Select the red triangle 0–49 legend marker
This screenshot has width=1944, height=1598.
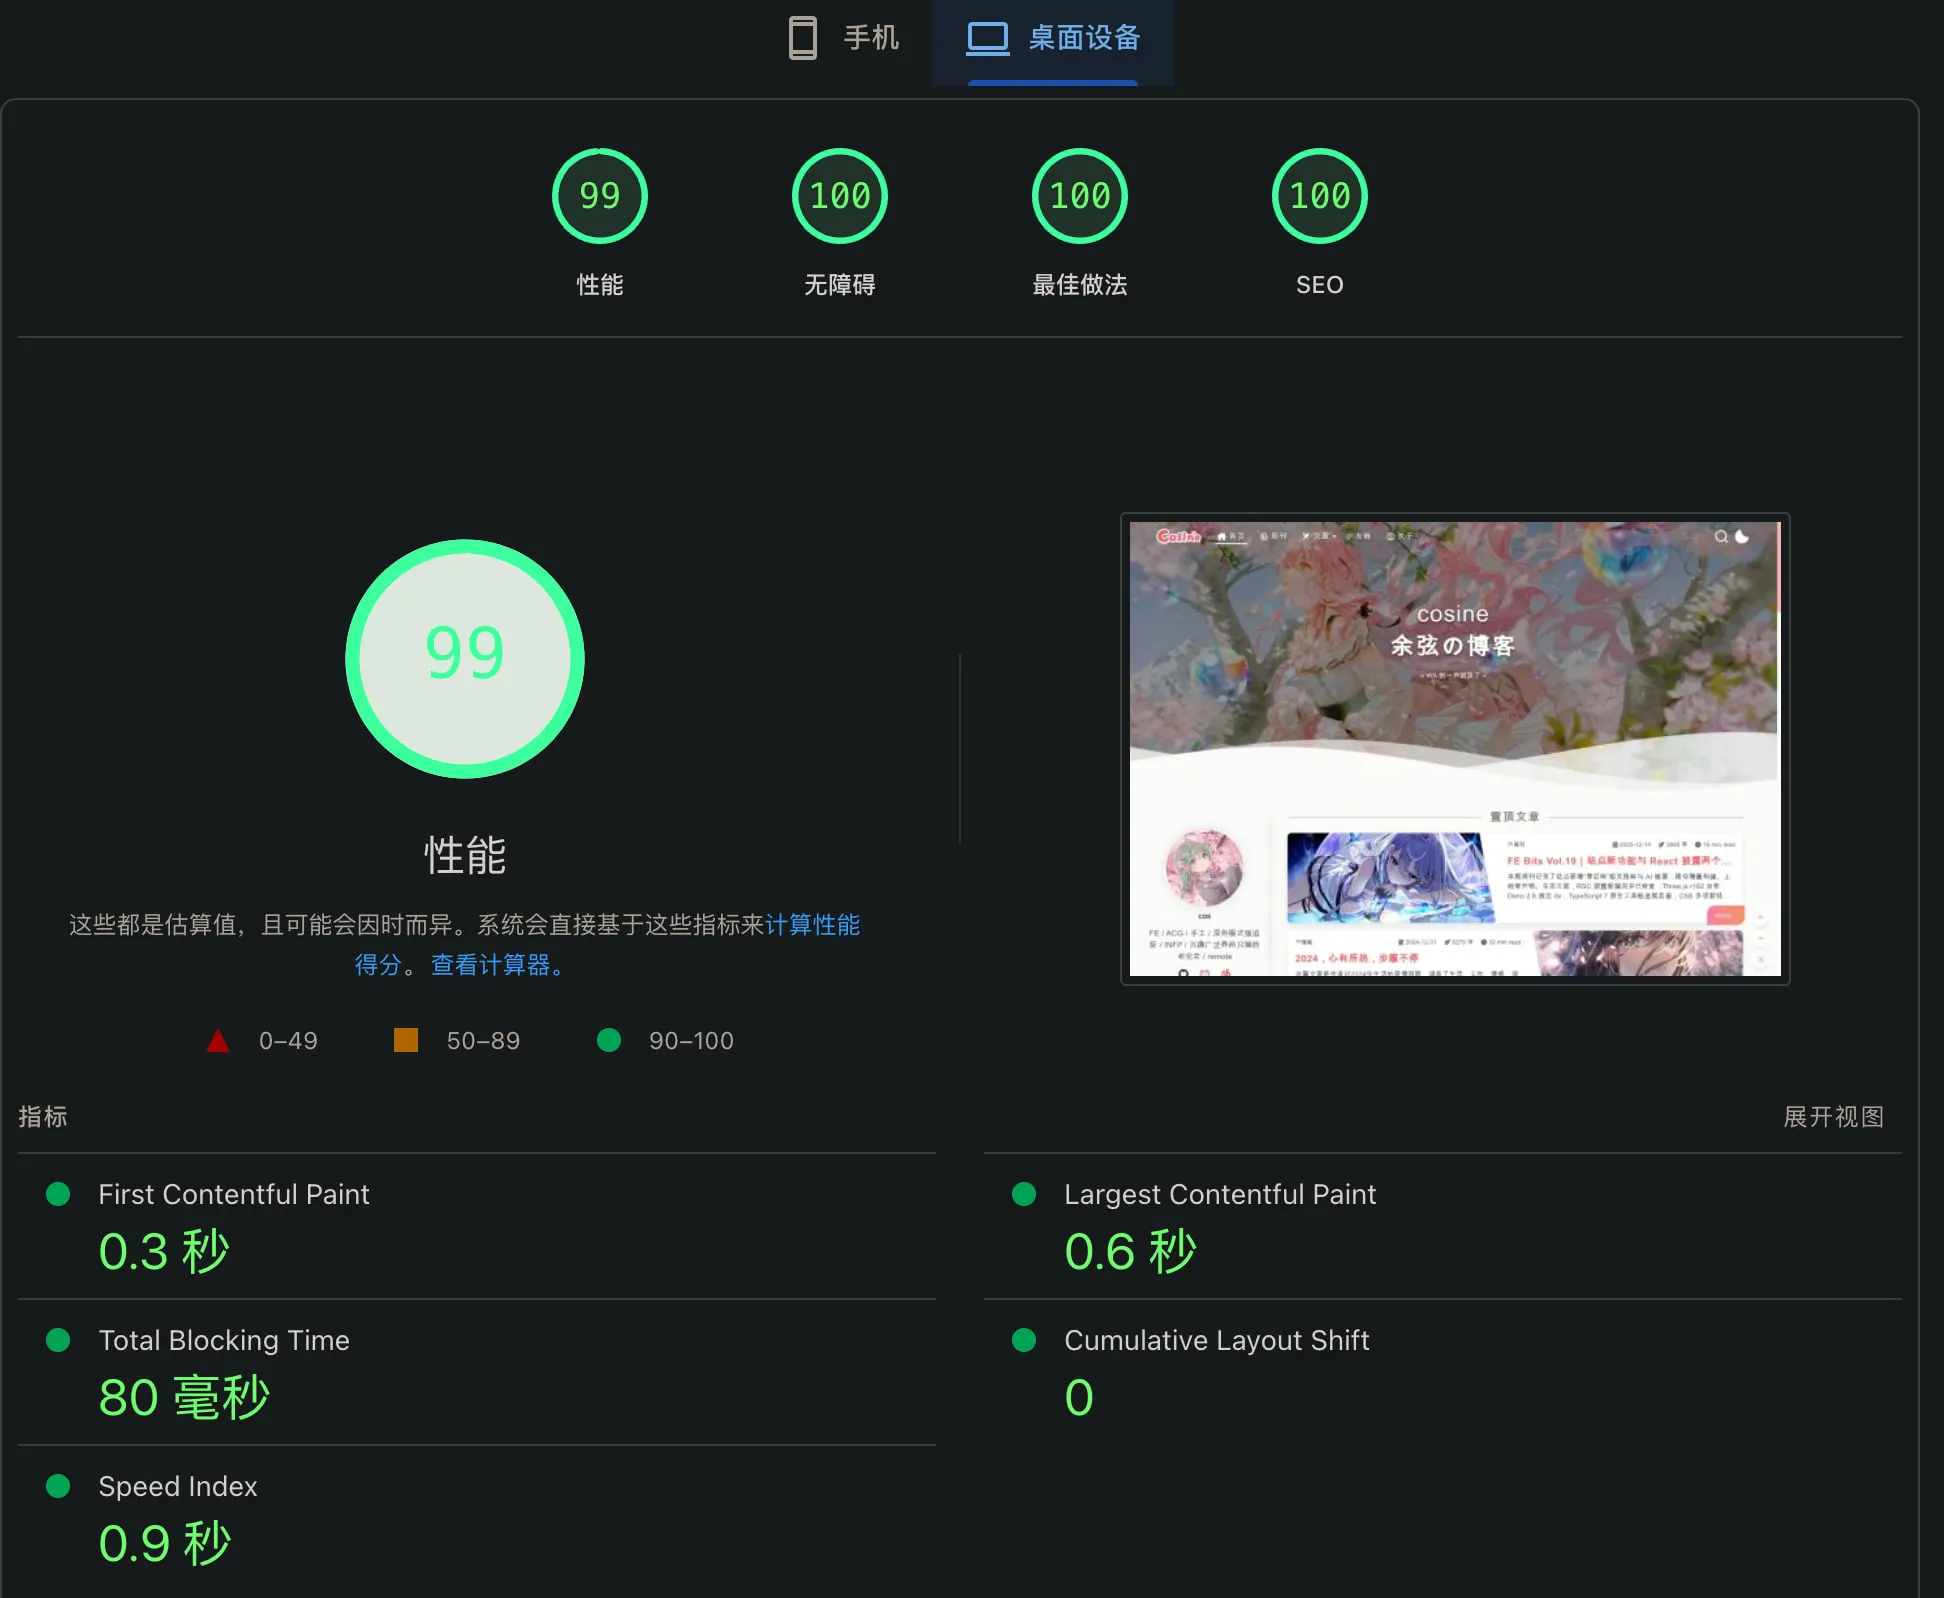tap(218, 1041)
